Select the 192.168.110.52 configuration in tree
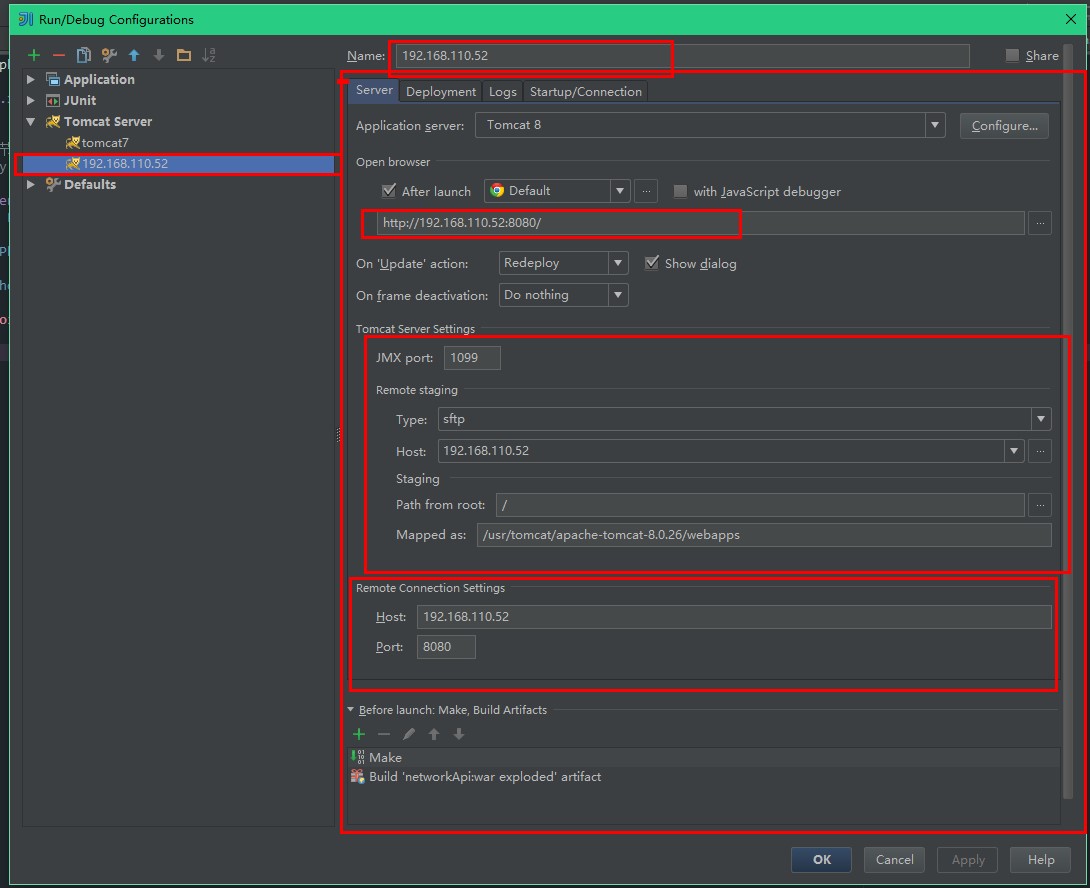 click(179, 163)
